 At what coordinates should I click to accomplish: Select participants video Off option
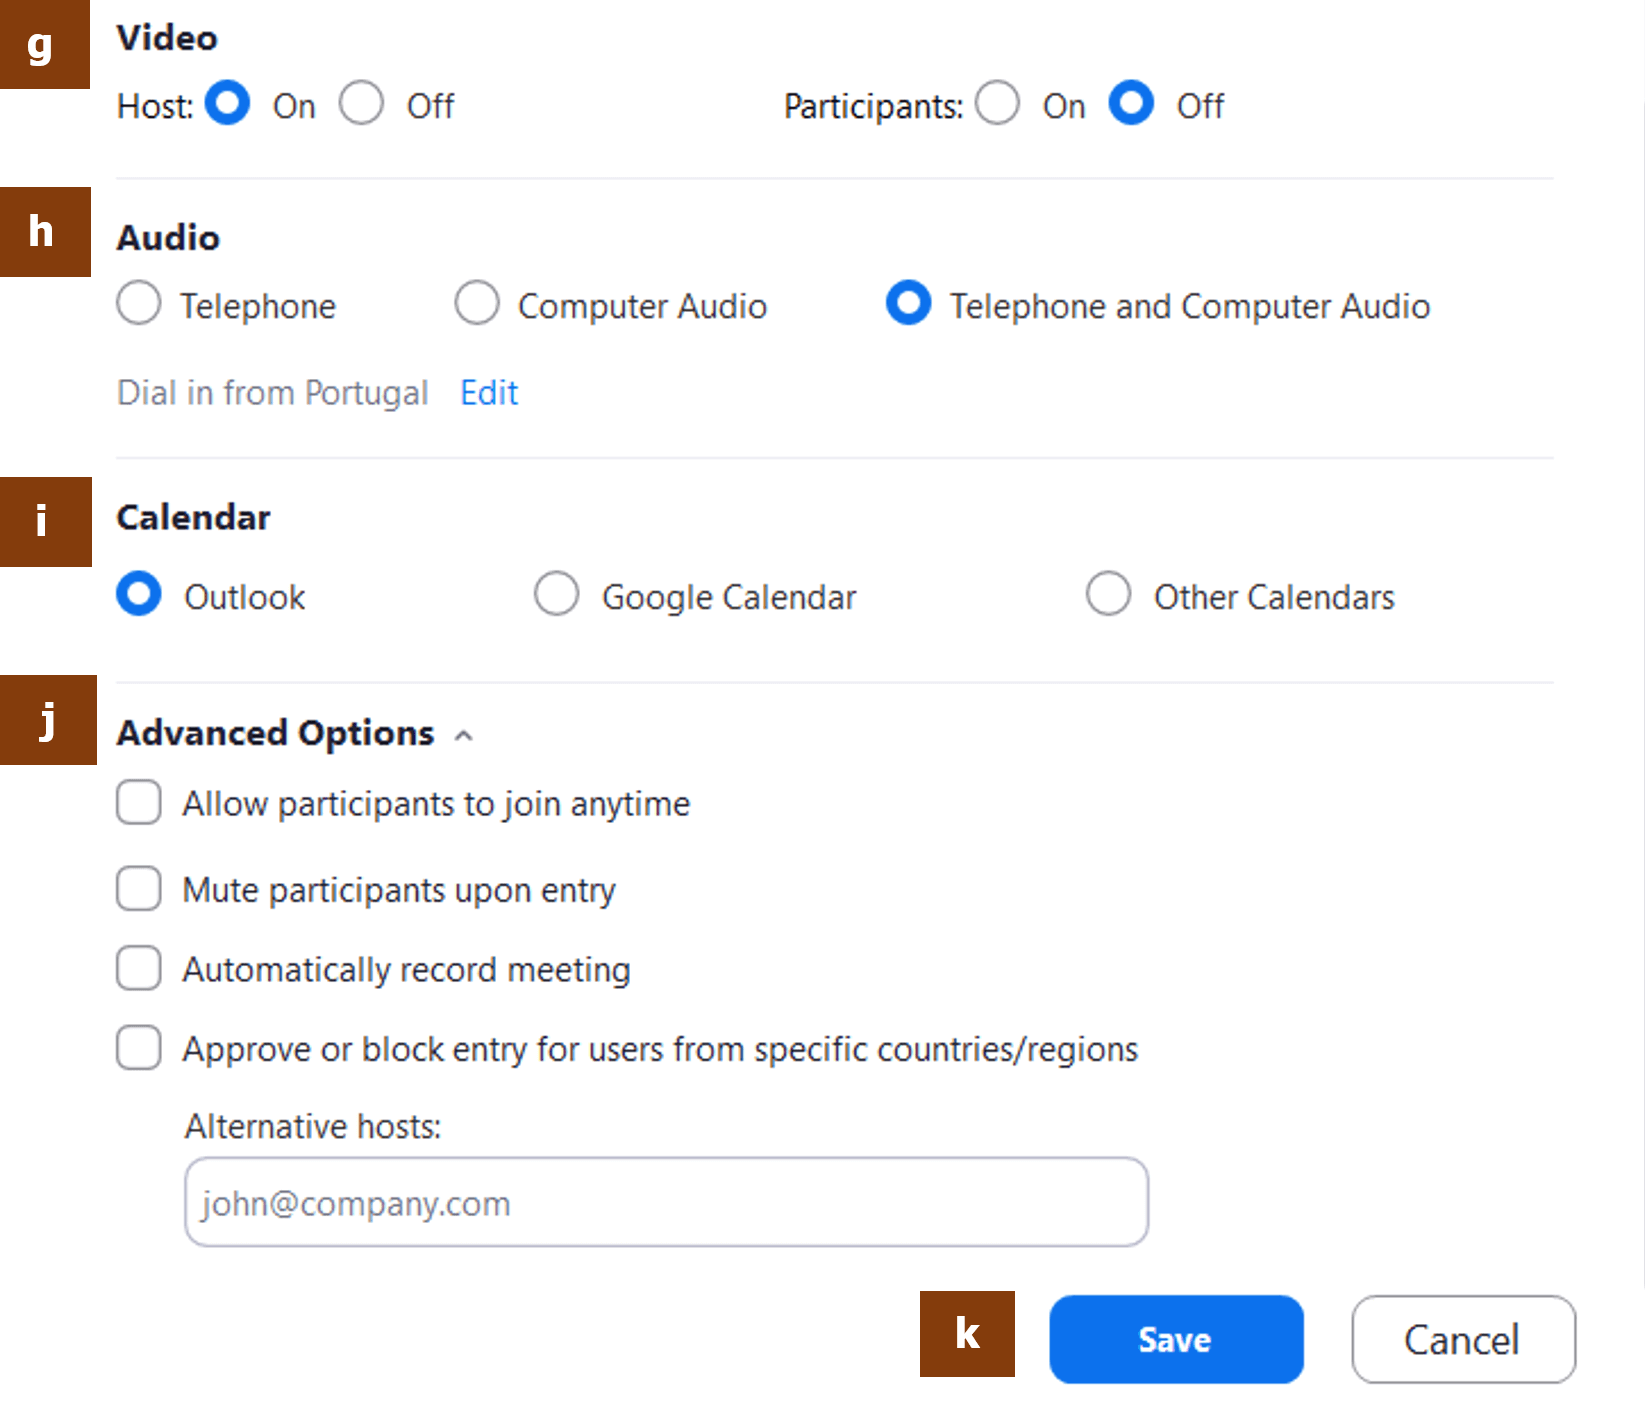pos(1131,103)
